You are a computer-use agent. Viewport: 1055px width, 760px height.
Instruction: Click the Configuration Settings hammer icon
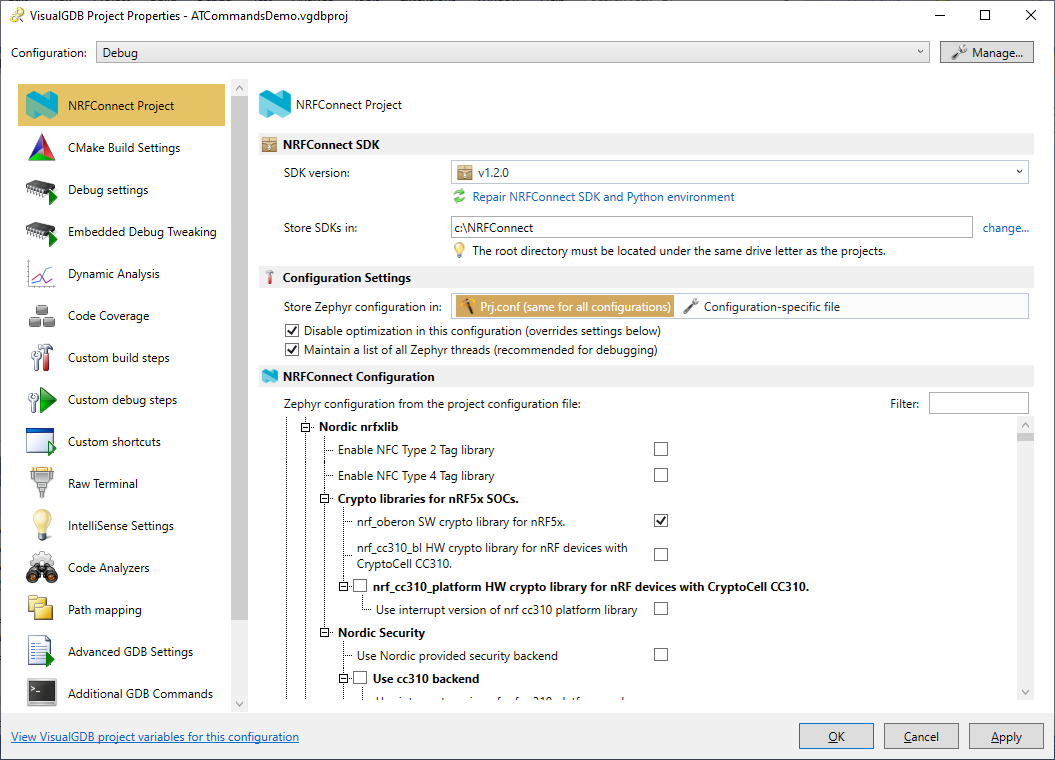click(x=270, y=278)
